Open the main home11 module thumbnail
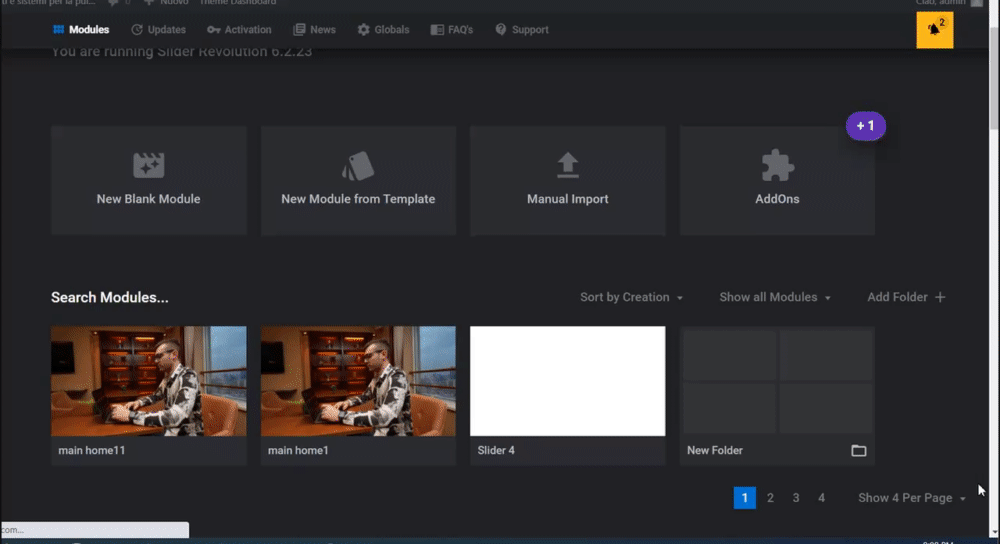The height and width of the screenshot is (544, 1000). point(149,381)
